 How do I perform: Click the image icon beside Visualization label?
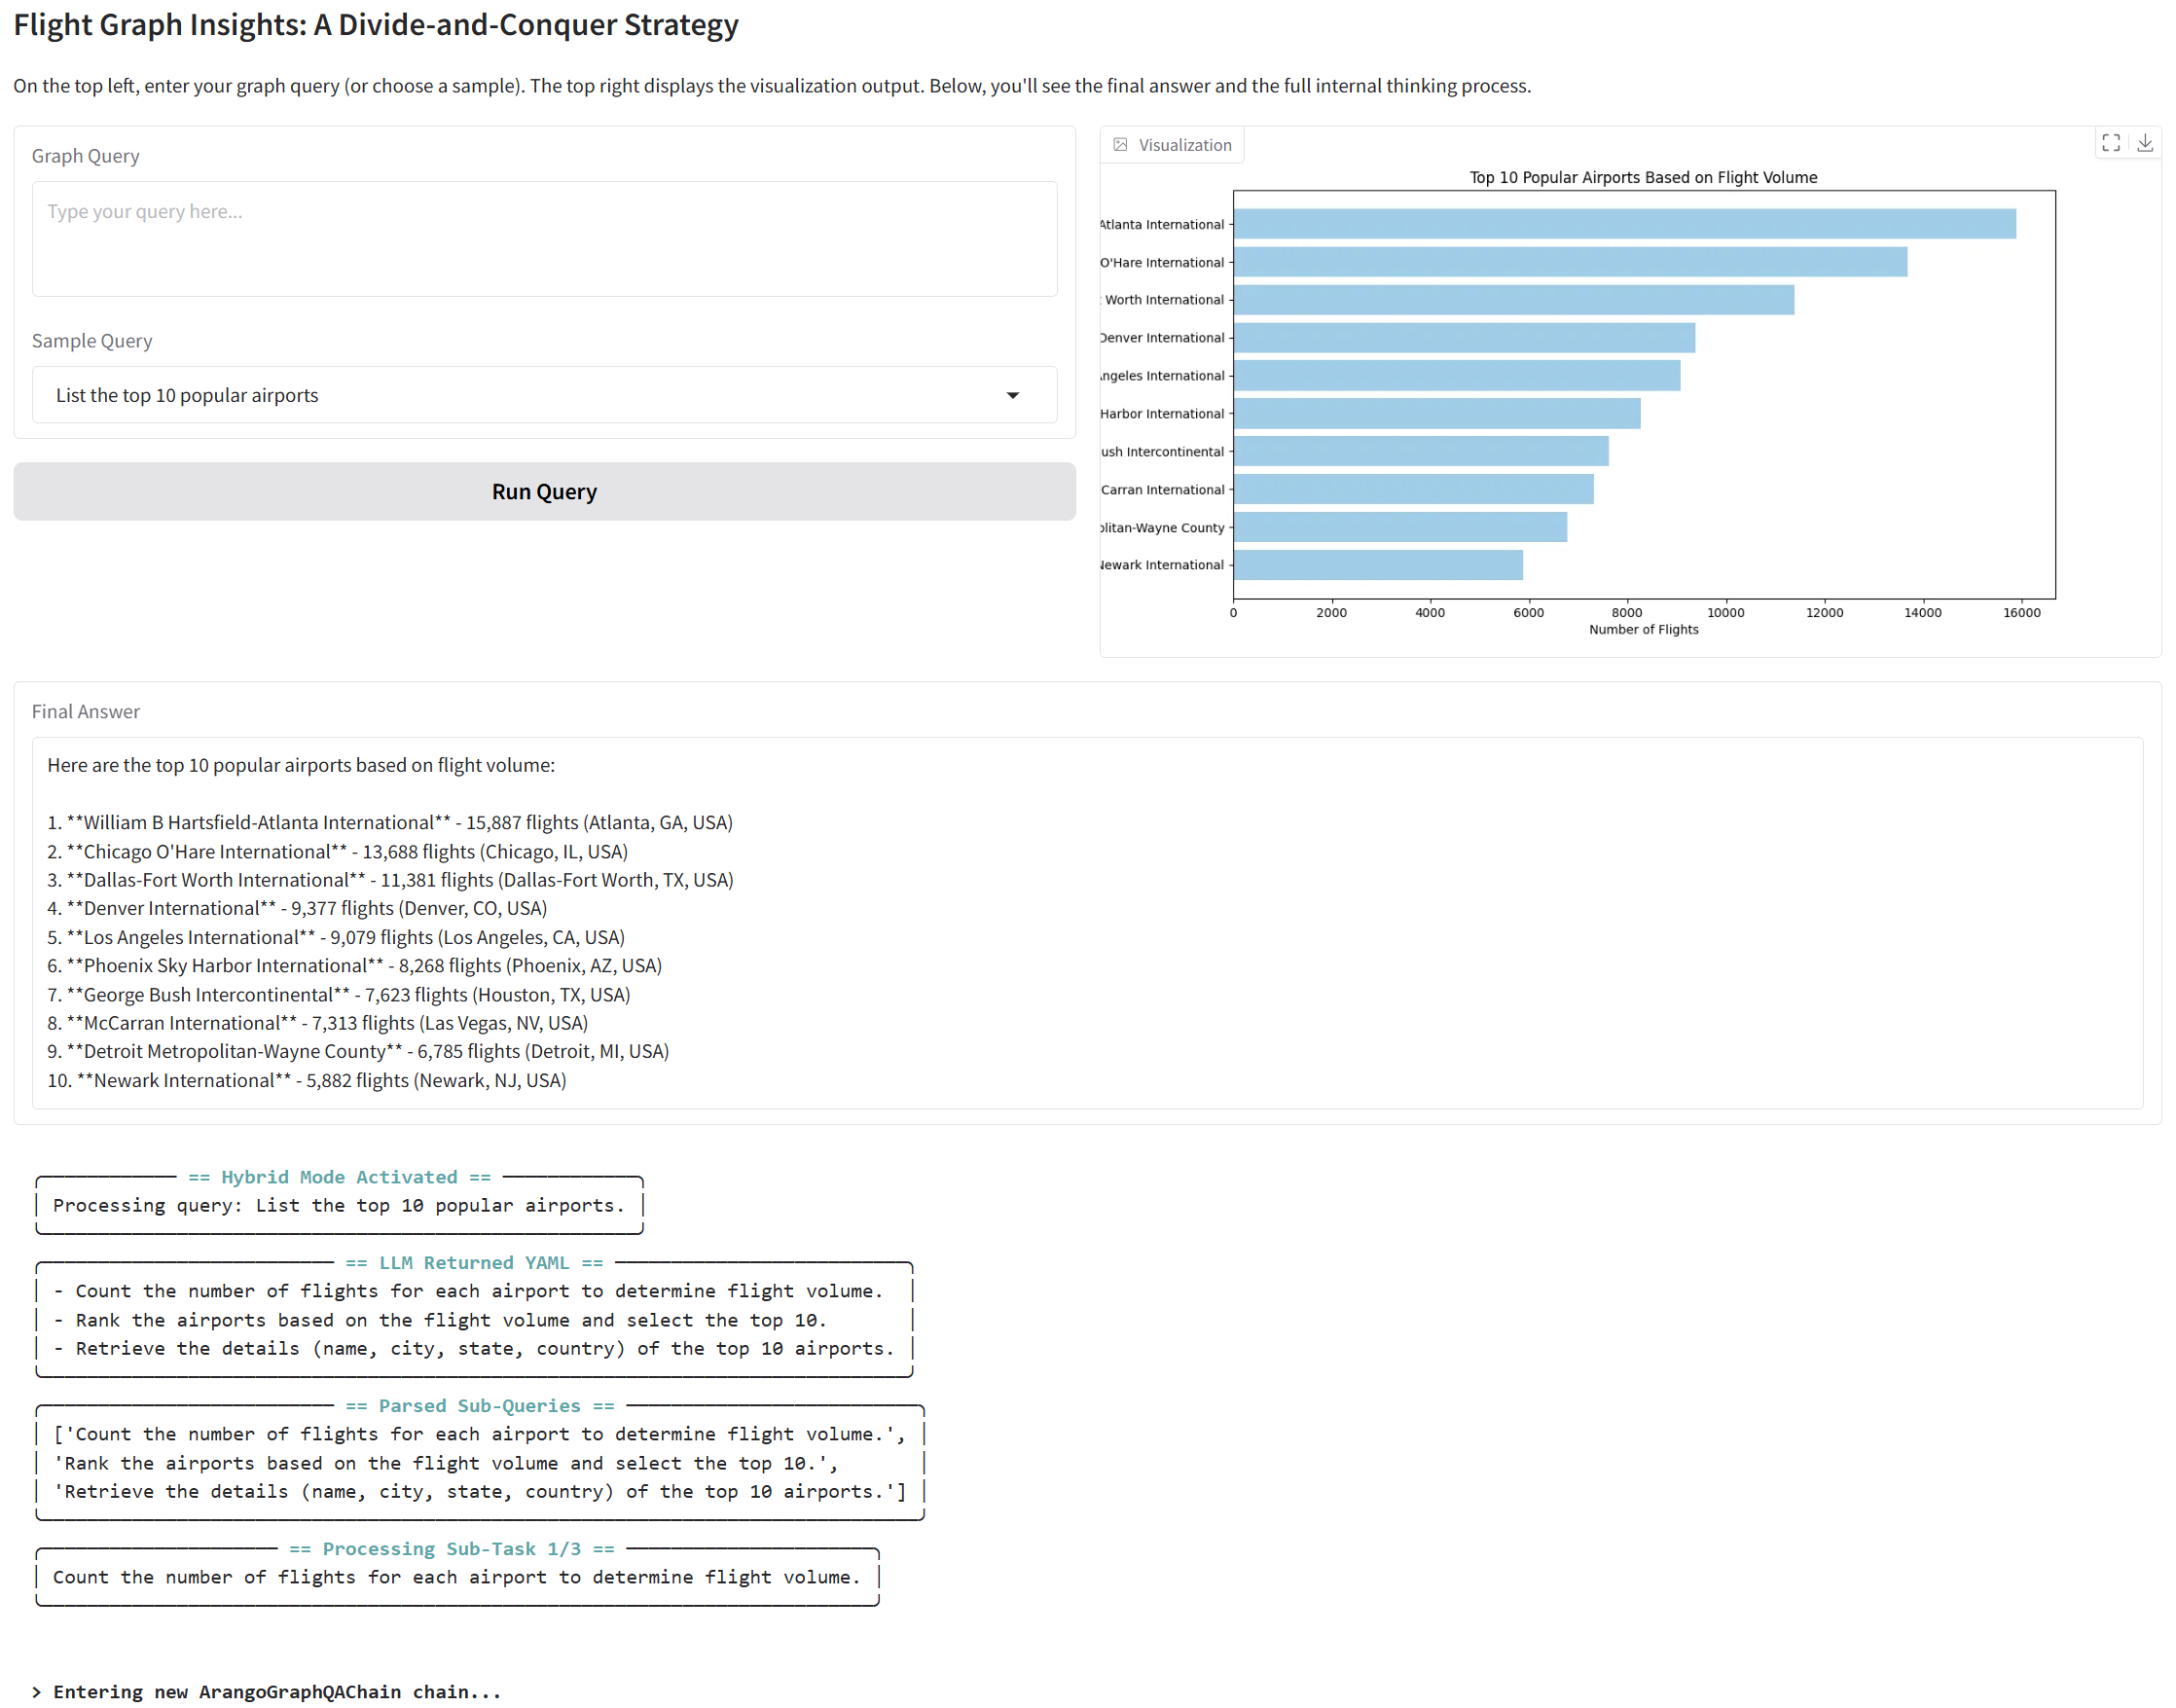1120,145
